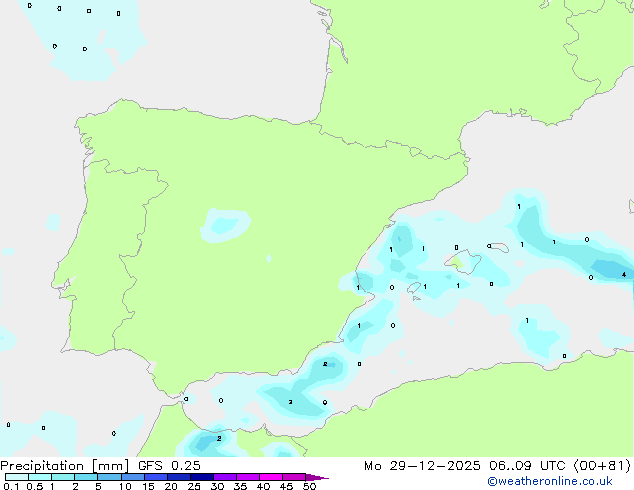Pick the 10–15 mm legend color swatch

coord(133,477)
